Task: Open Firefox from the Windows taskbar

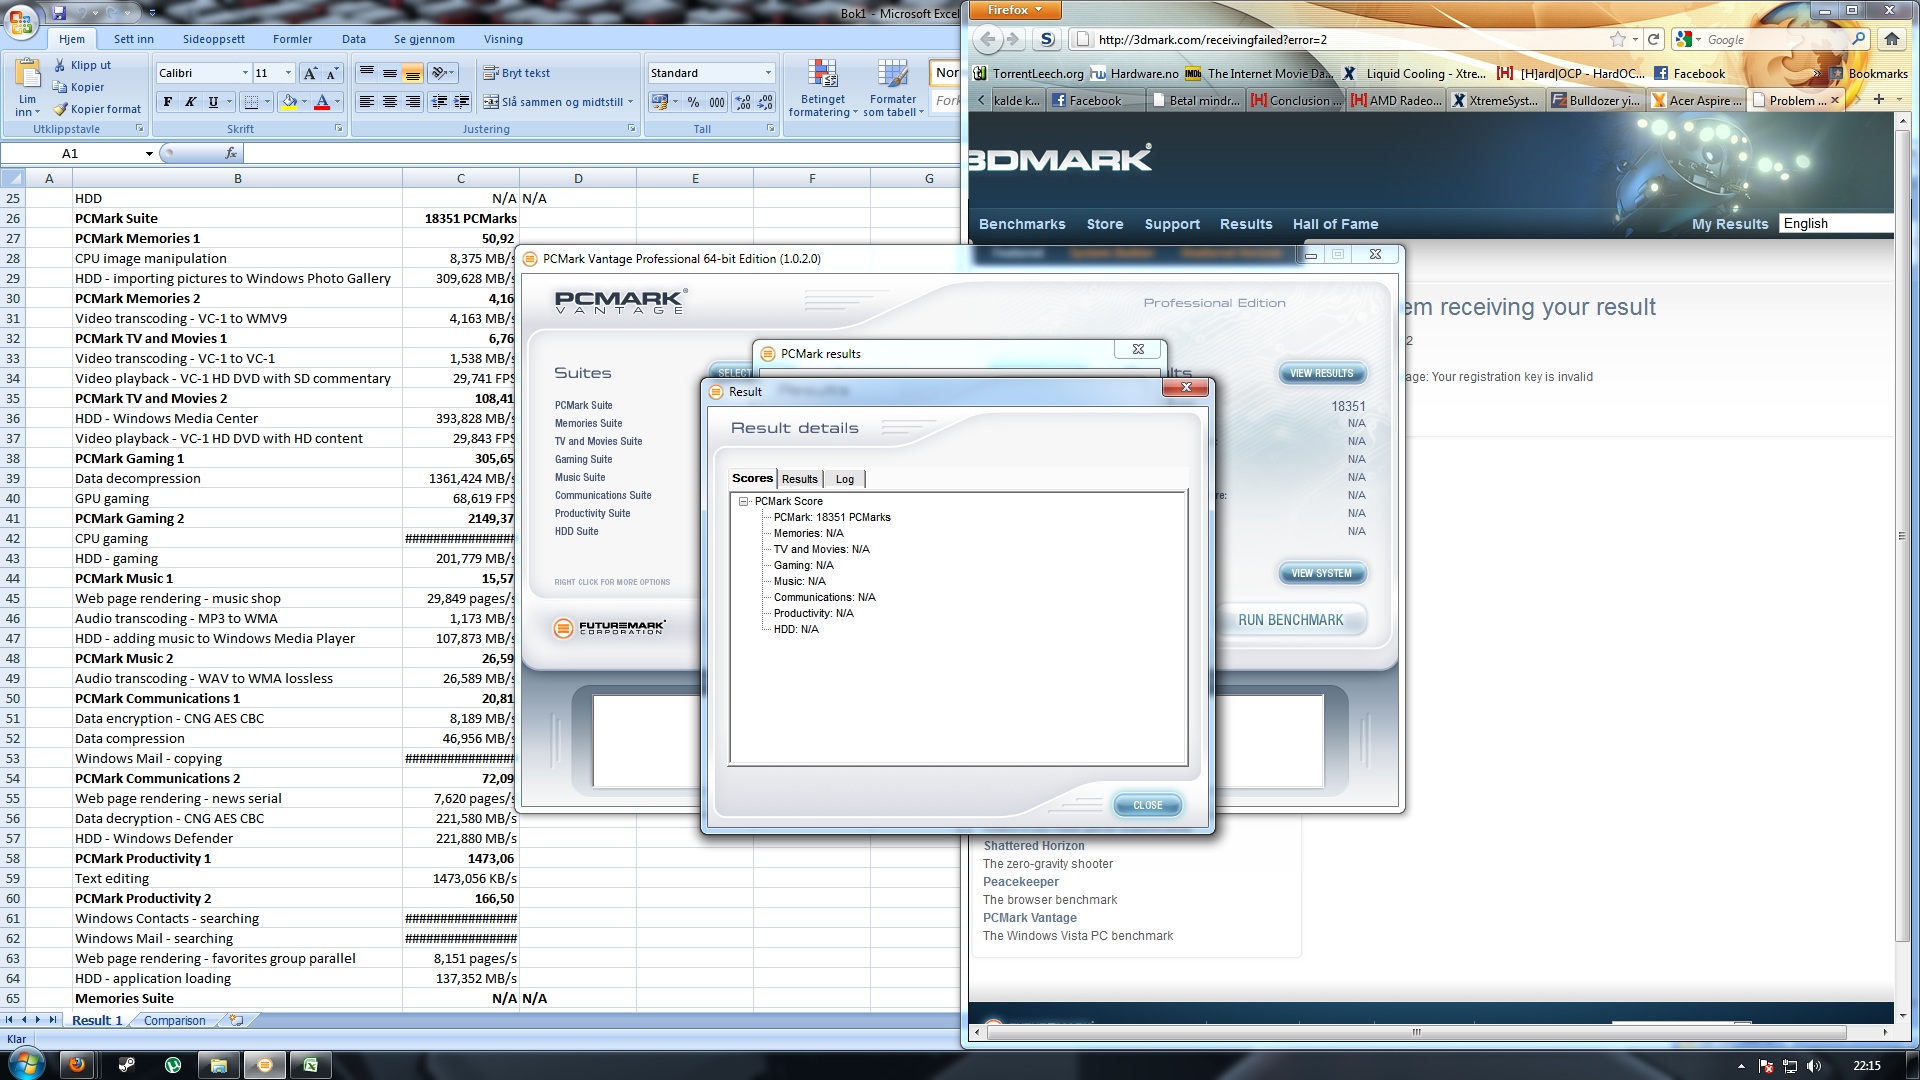Action: click(77, 1065)
